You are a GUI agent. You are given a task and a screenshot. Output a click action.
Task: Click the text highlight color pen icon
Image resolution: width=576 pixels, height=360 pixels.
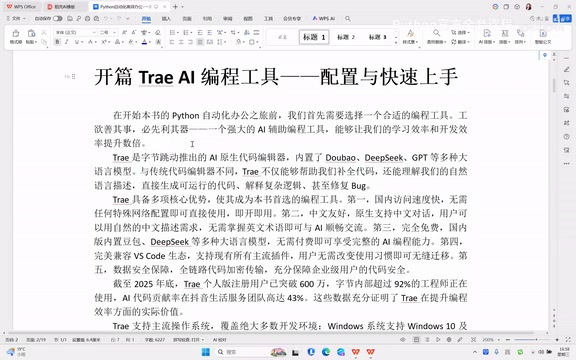[x=130, y=42]
